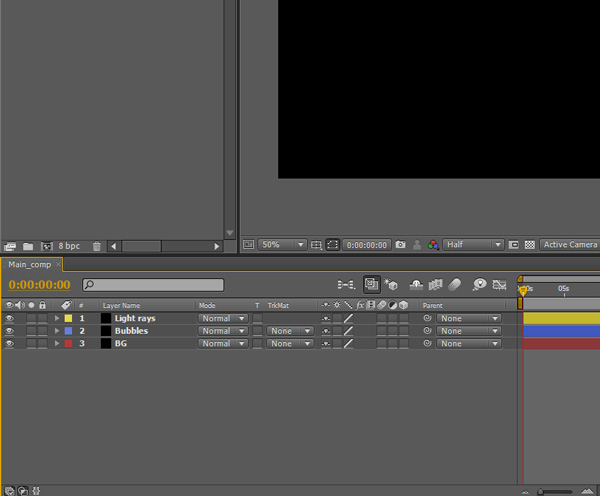Open the Interpret Footage icon in Project panel
The width and height of the screenshot is (600, 496).
(10, 246)
